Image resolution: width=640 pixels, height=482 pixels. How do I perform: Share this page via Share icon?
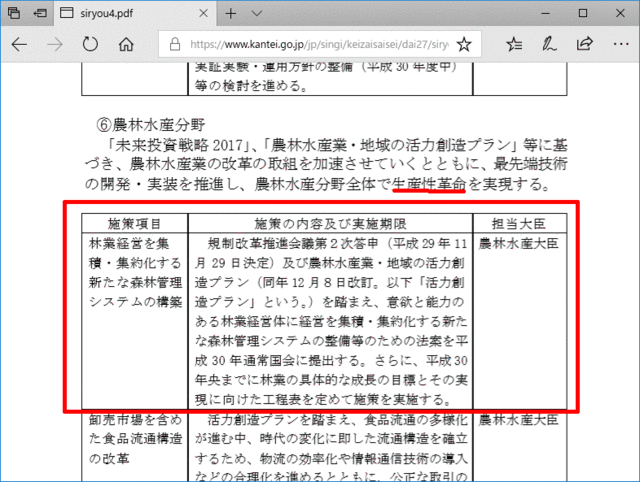584,45
